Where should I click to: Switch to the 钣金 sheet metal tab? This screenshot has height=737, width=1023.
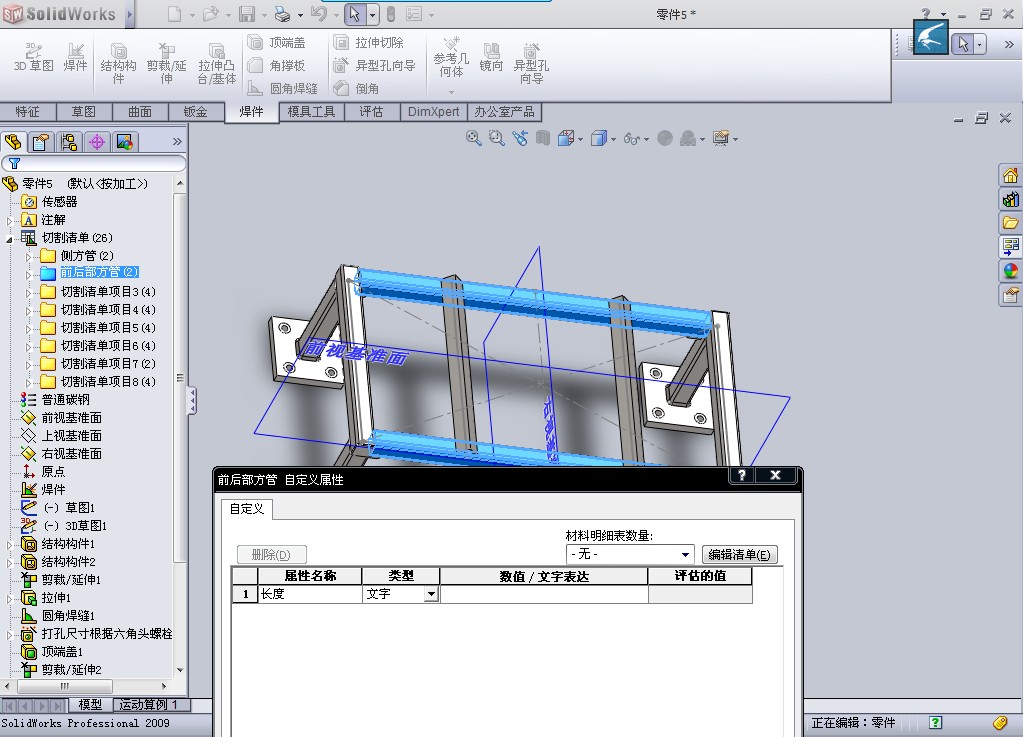pyautogui.click(x=196, y=112)
